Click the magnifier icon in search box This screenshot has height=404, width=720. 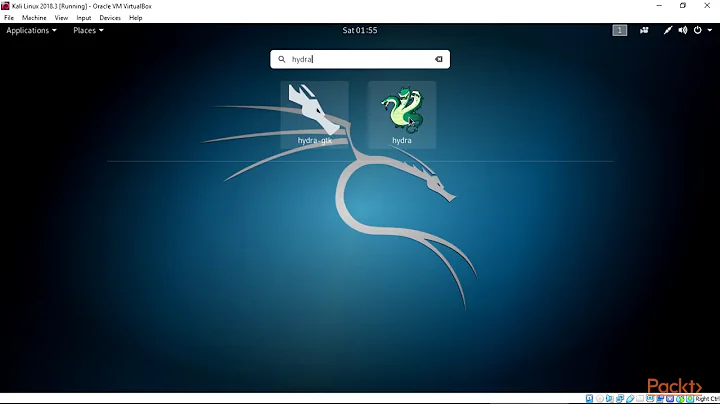(x=281, y=59)
